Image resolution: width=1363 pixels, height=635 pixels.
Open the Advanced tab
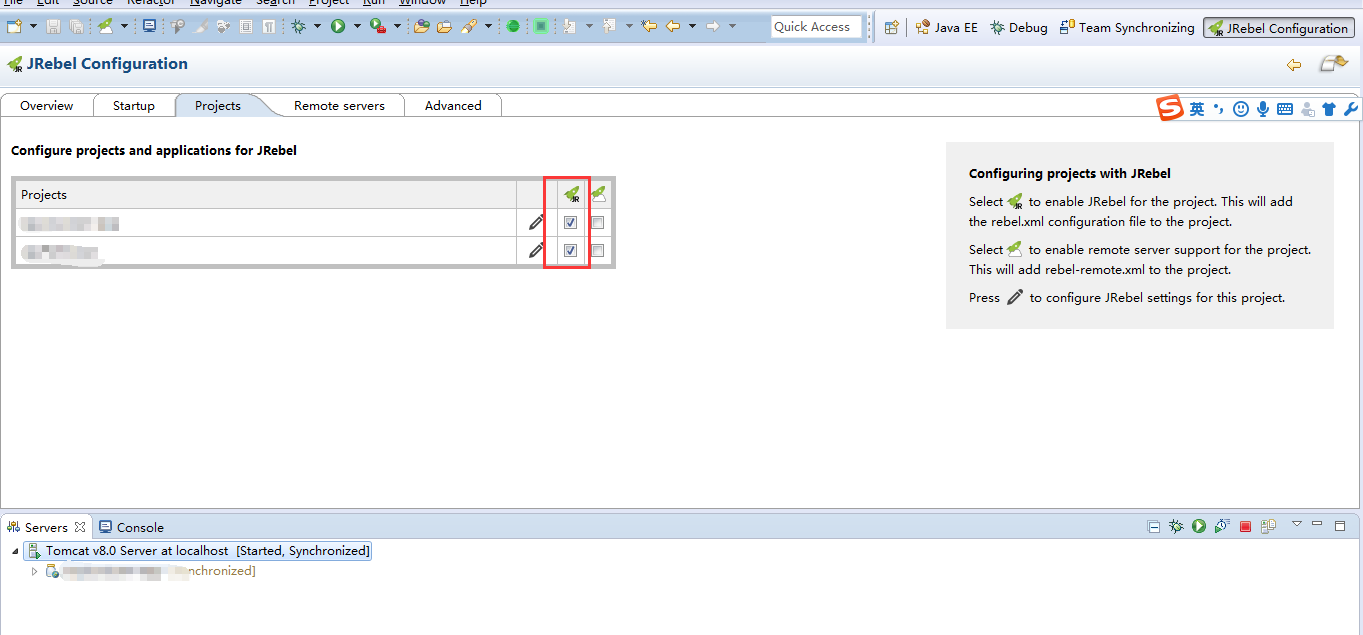click(x=453, y=105)
